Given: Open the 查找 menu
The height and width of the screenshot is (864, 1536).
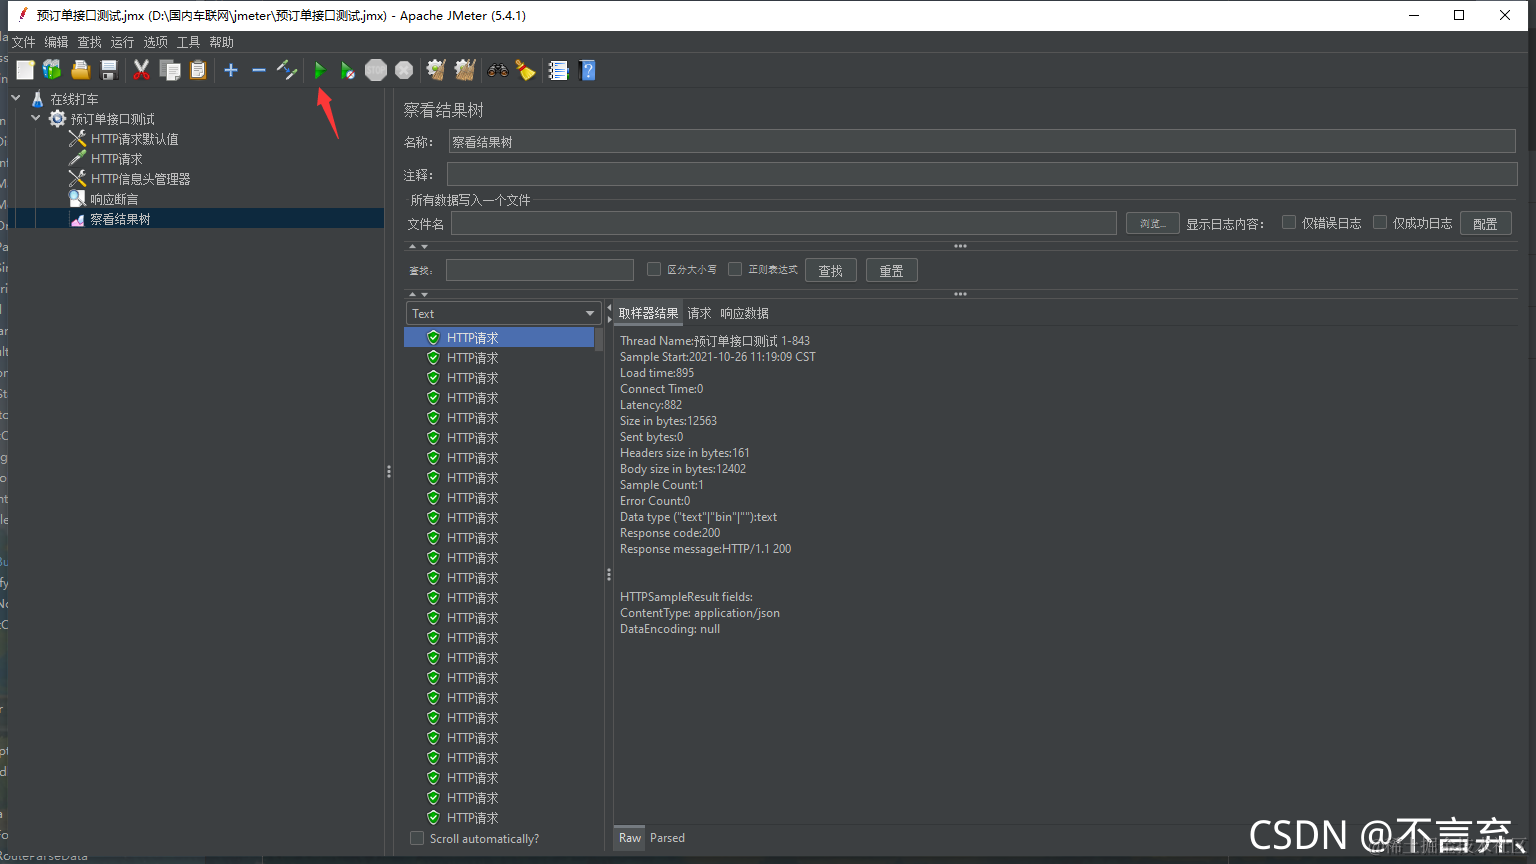Looking at the screenshot, I should click(89, 42).
